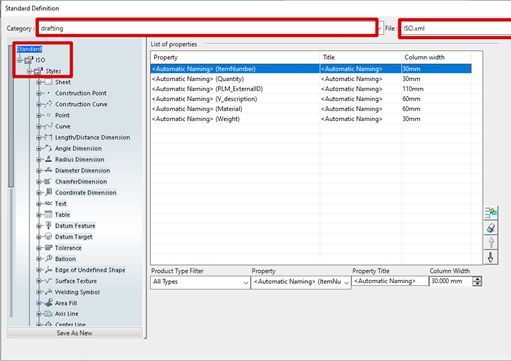Click the ChamferDimension icon

click(48, 181)
